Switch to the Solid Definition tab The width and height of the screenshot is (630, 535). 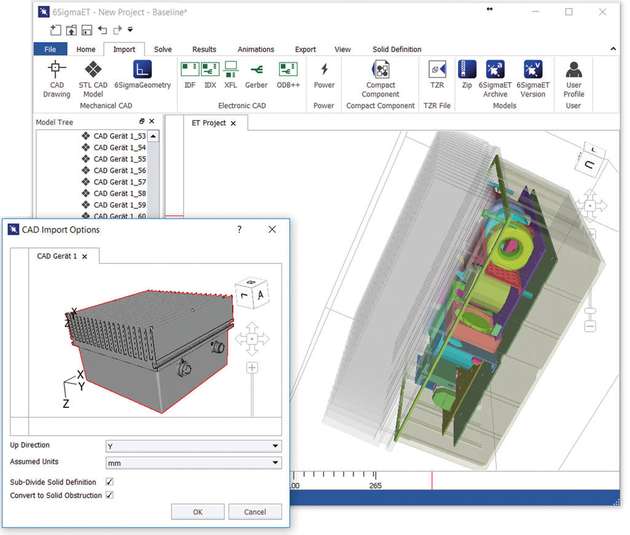[397, 49]
